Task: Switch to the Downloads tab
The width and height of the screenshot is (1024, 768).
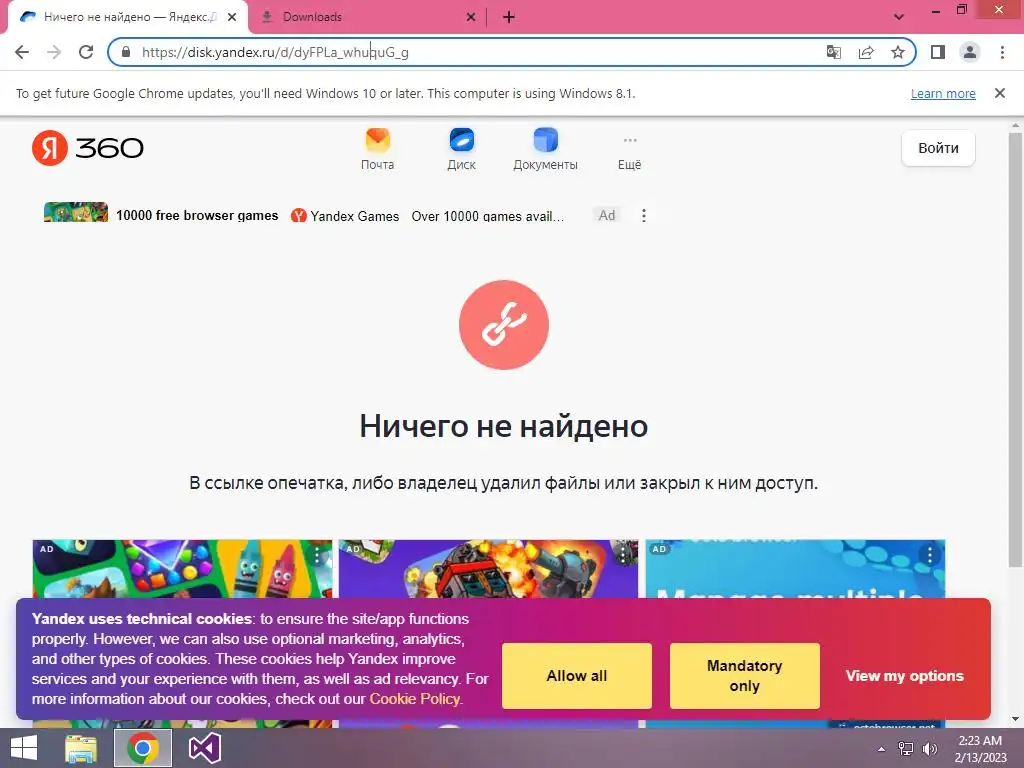Action: coord(368,17)
